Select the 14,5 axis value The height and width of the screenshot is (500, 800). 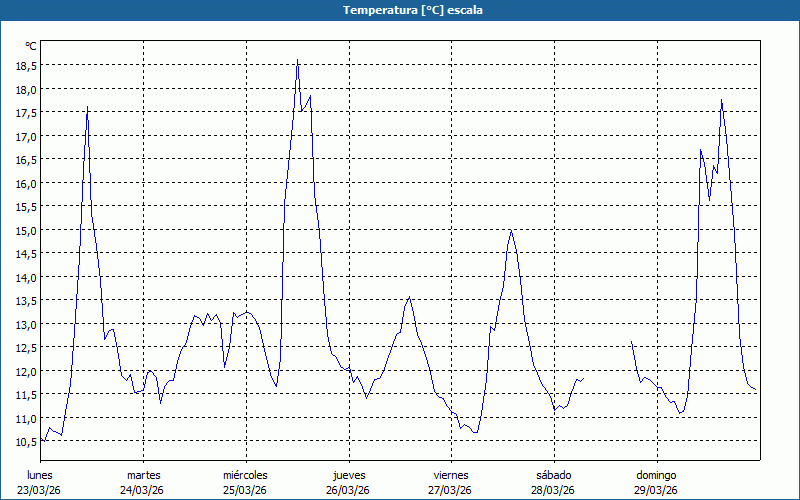coord(26,254)
